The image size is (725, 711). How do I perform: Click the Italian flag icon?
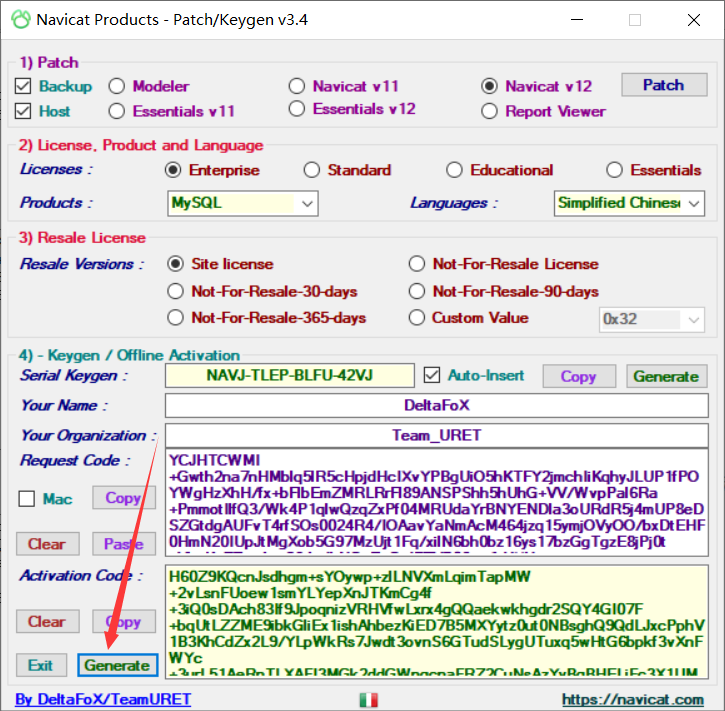click(x=369, y=699)
